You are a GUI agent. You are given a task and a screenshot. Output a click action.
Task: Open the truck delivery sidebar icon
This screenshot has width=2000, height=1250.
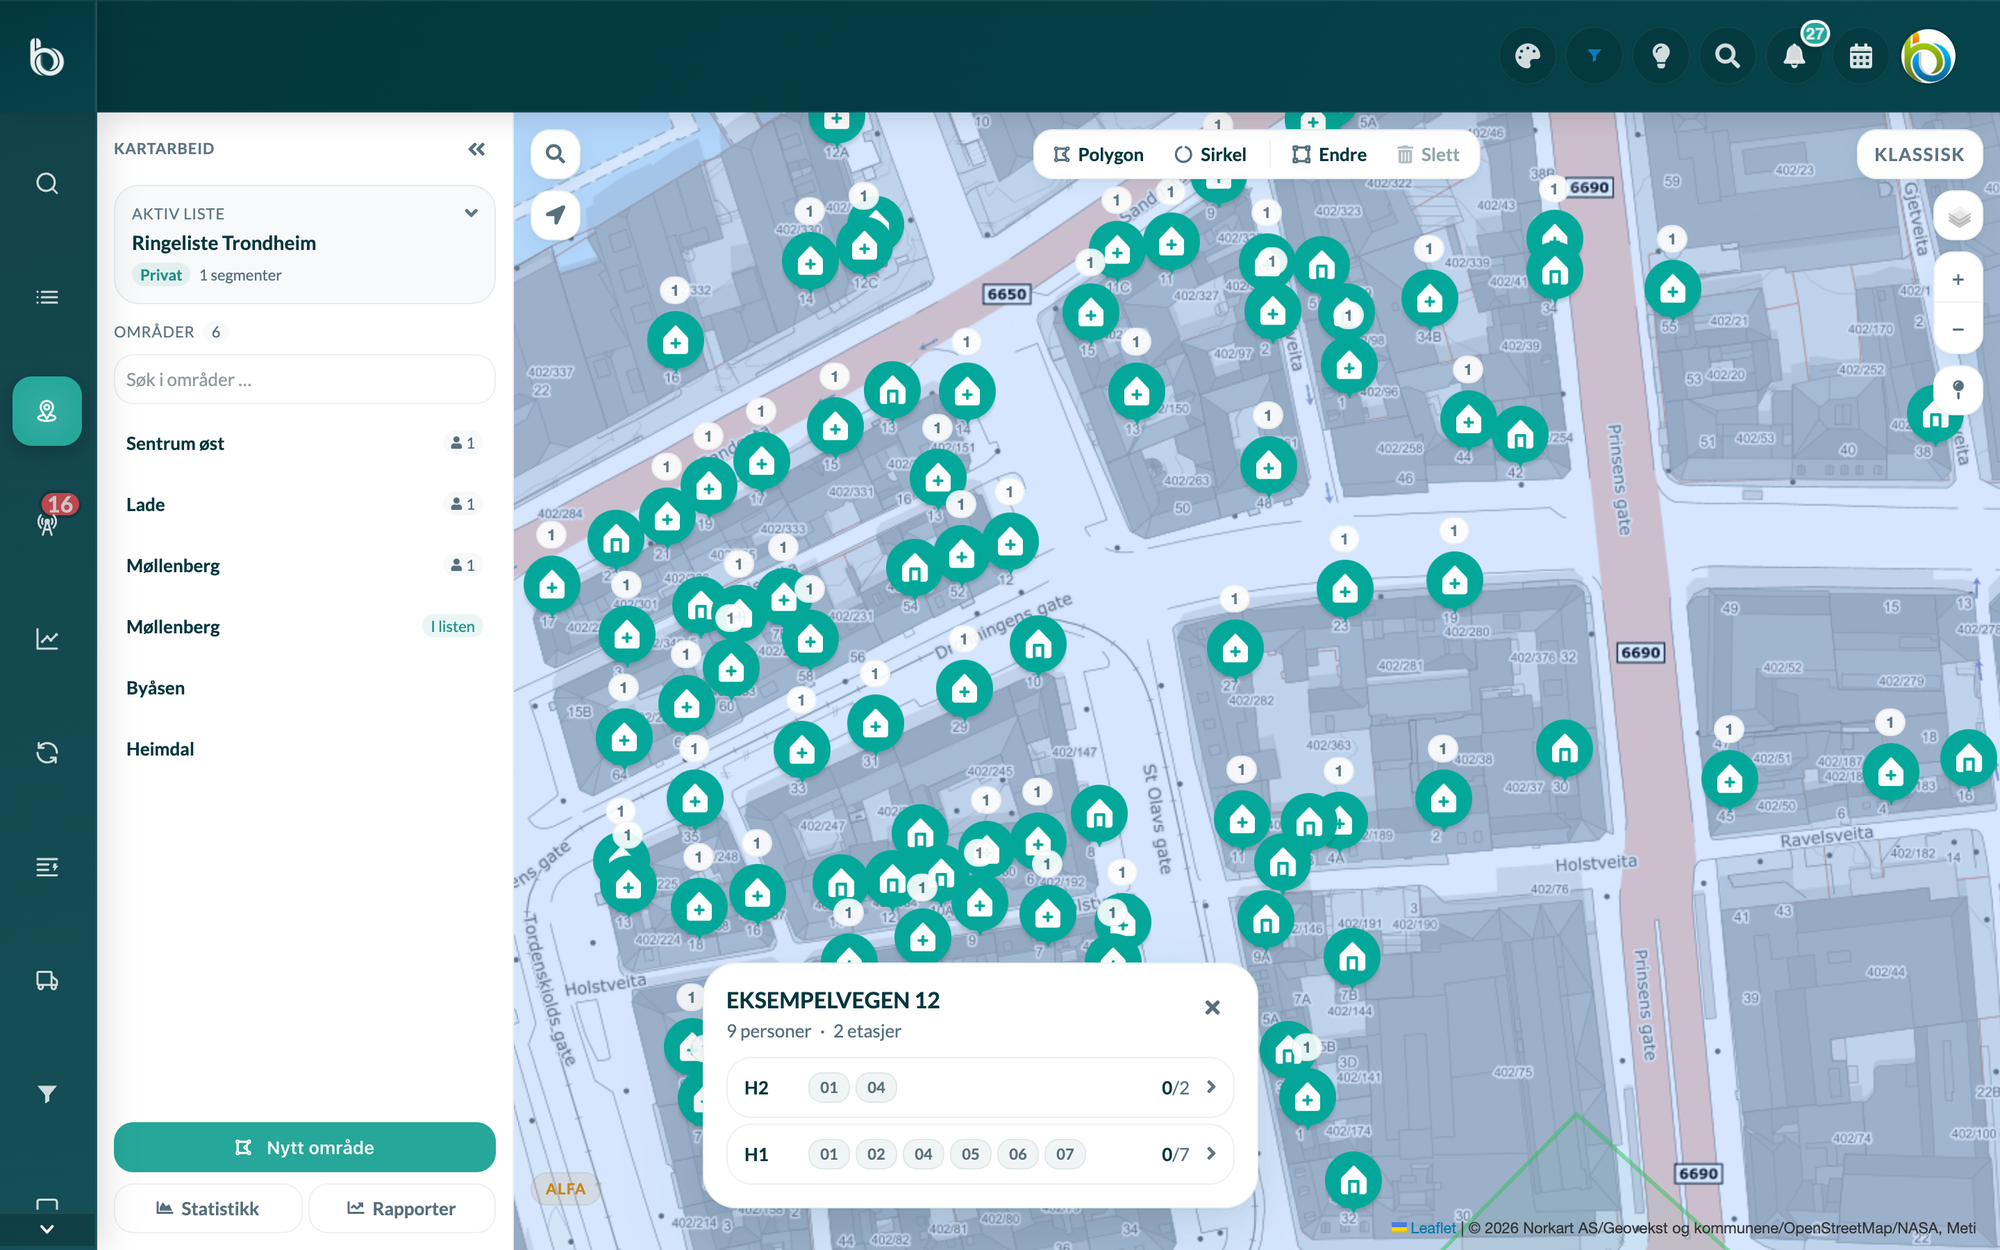point(47,980)
